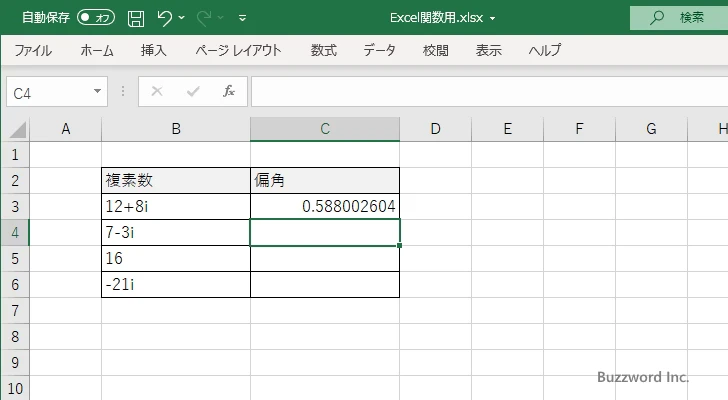Open the Undo history dropdown arrow
Viewport: 728px width, 400px height.
[182, 18]
